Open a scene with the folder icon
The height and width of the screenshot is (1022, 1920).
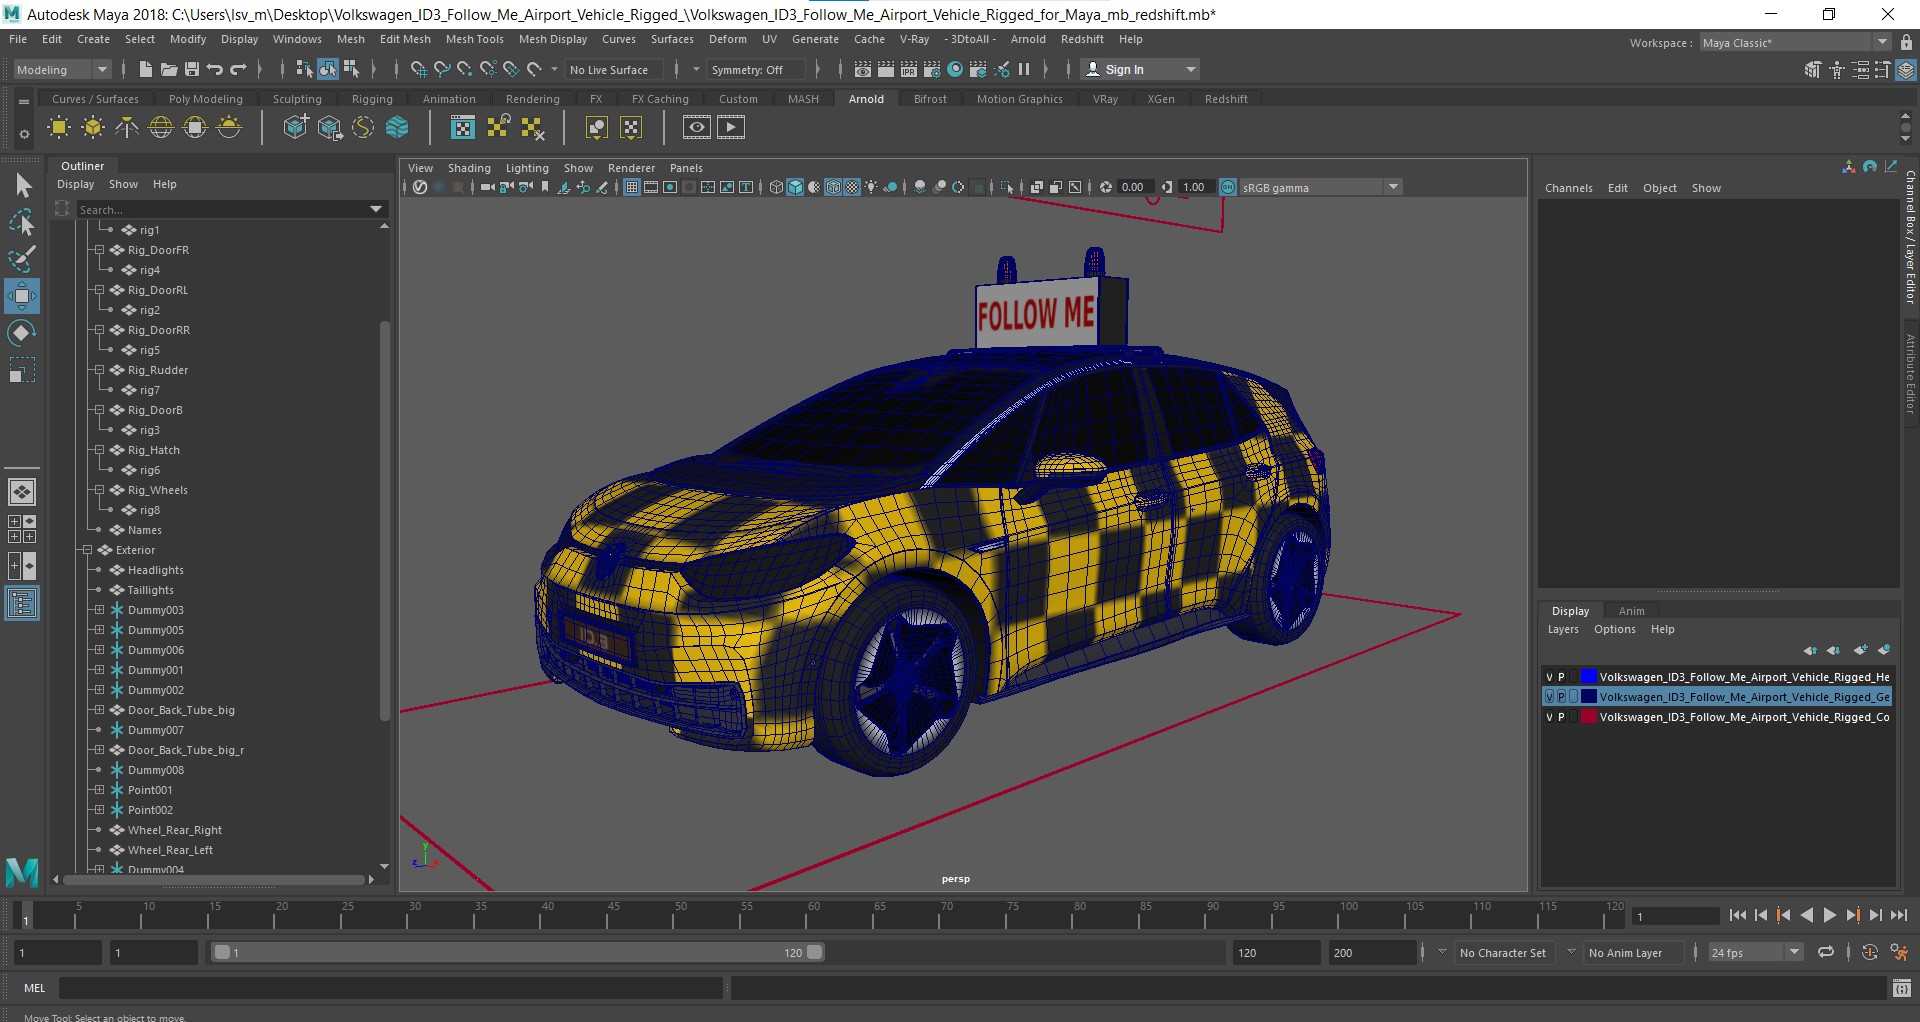168,69
